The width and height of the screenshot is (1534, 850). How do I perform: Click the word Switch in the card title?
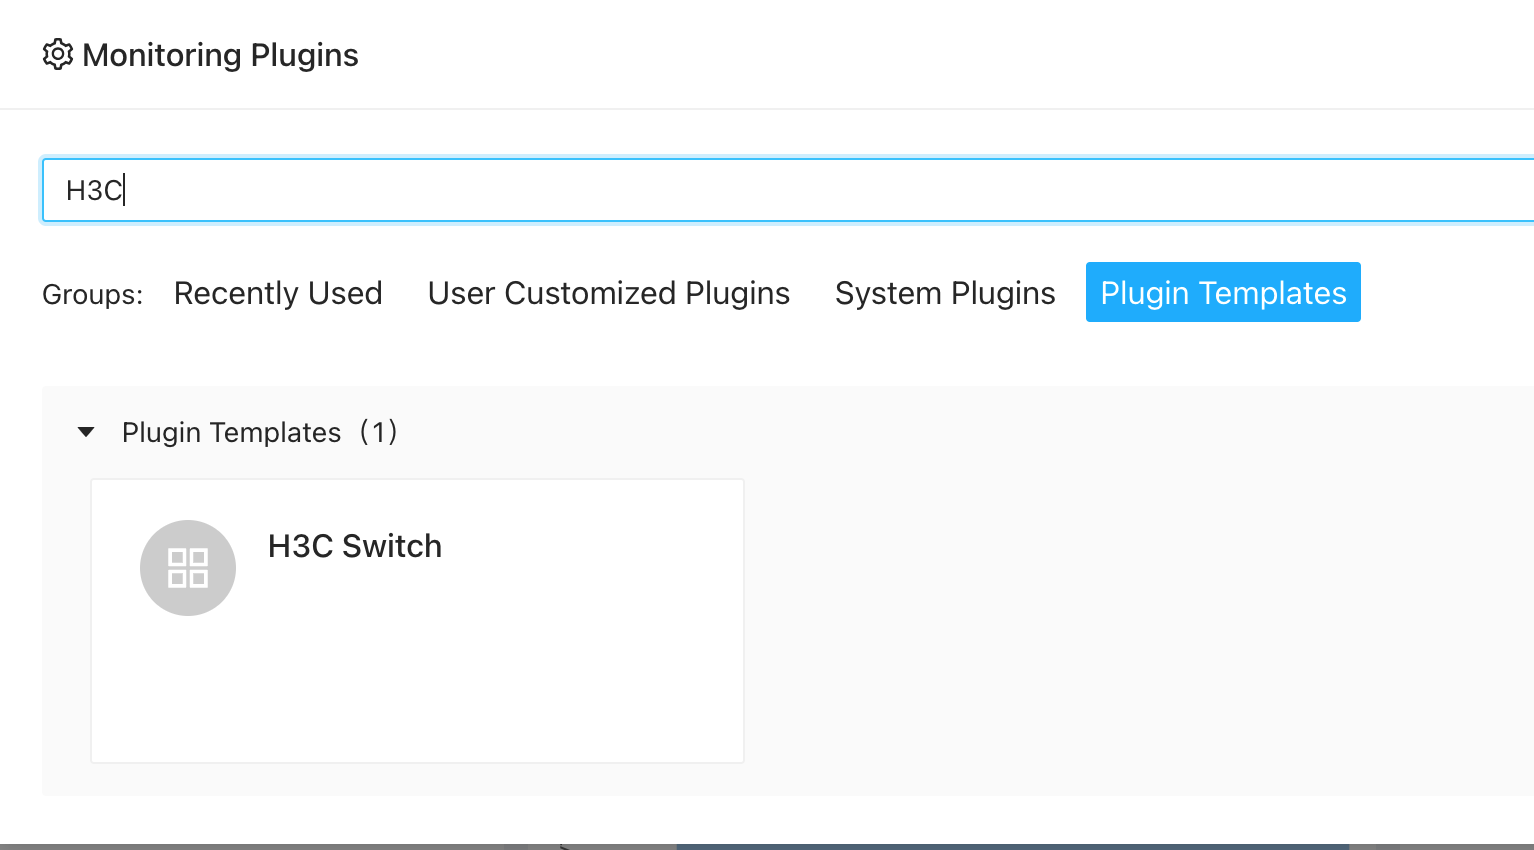pos(391,546)
